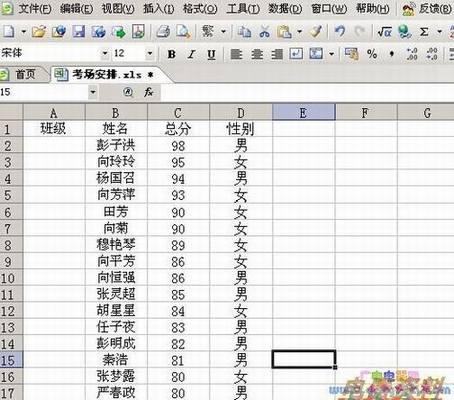Expand the font name dropdown
The width and height of the screenshot is (454, 400).
coord(105,53)
